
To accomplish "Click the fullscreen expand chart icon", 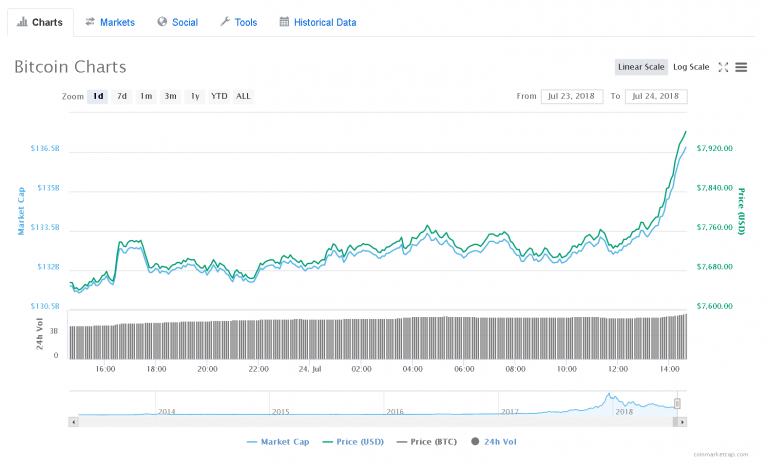I will [724, 67].
